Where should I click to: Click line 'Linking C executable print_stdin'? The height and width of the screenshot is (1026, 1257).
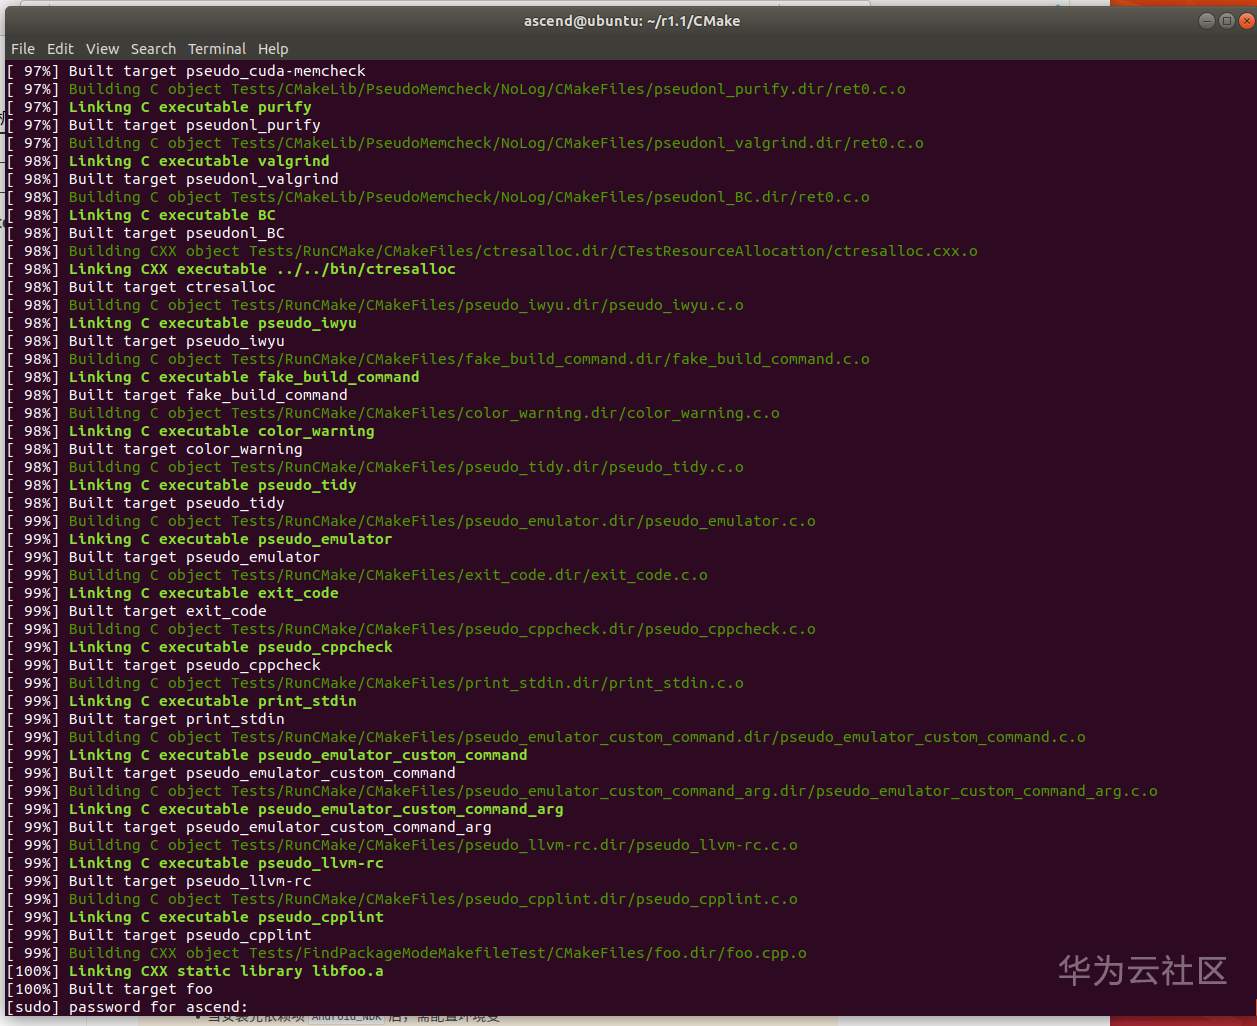click(x=181, y=701)
